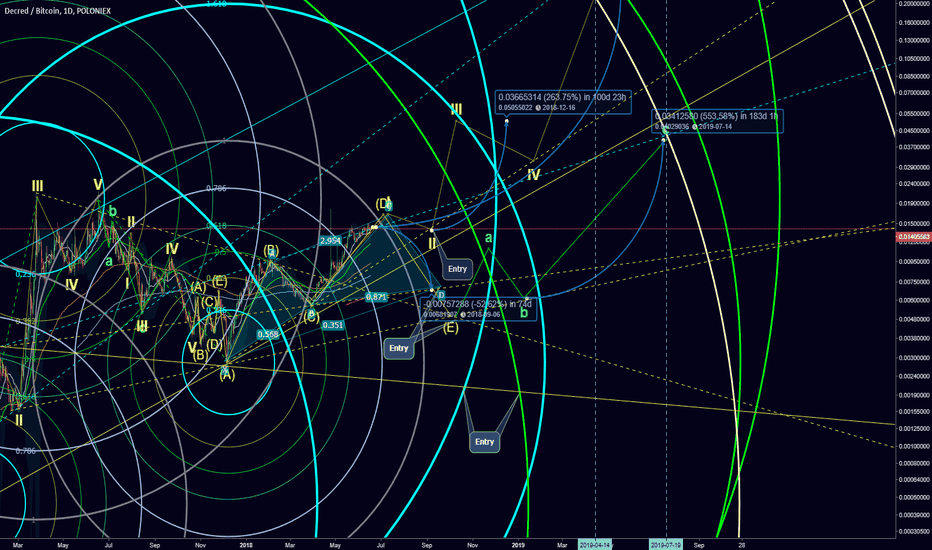Click the 0.01900000 price axis label

point(914,203)
